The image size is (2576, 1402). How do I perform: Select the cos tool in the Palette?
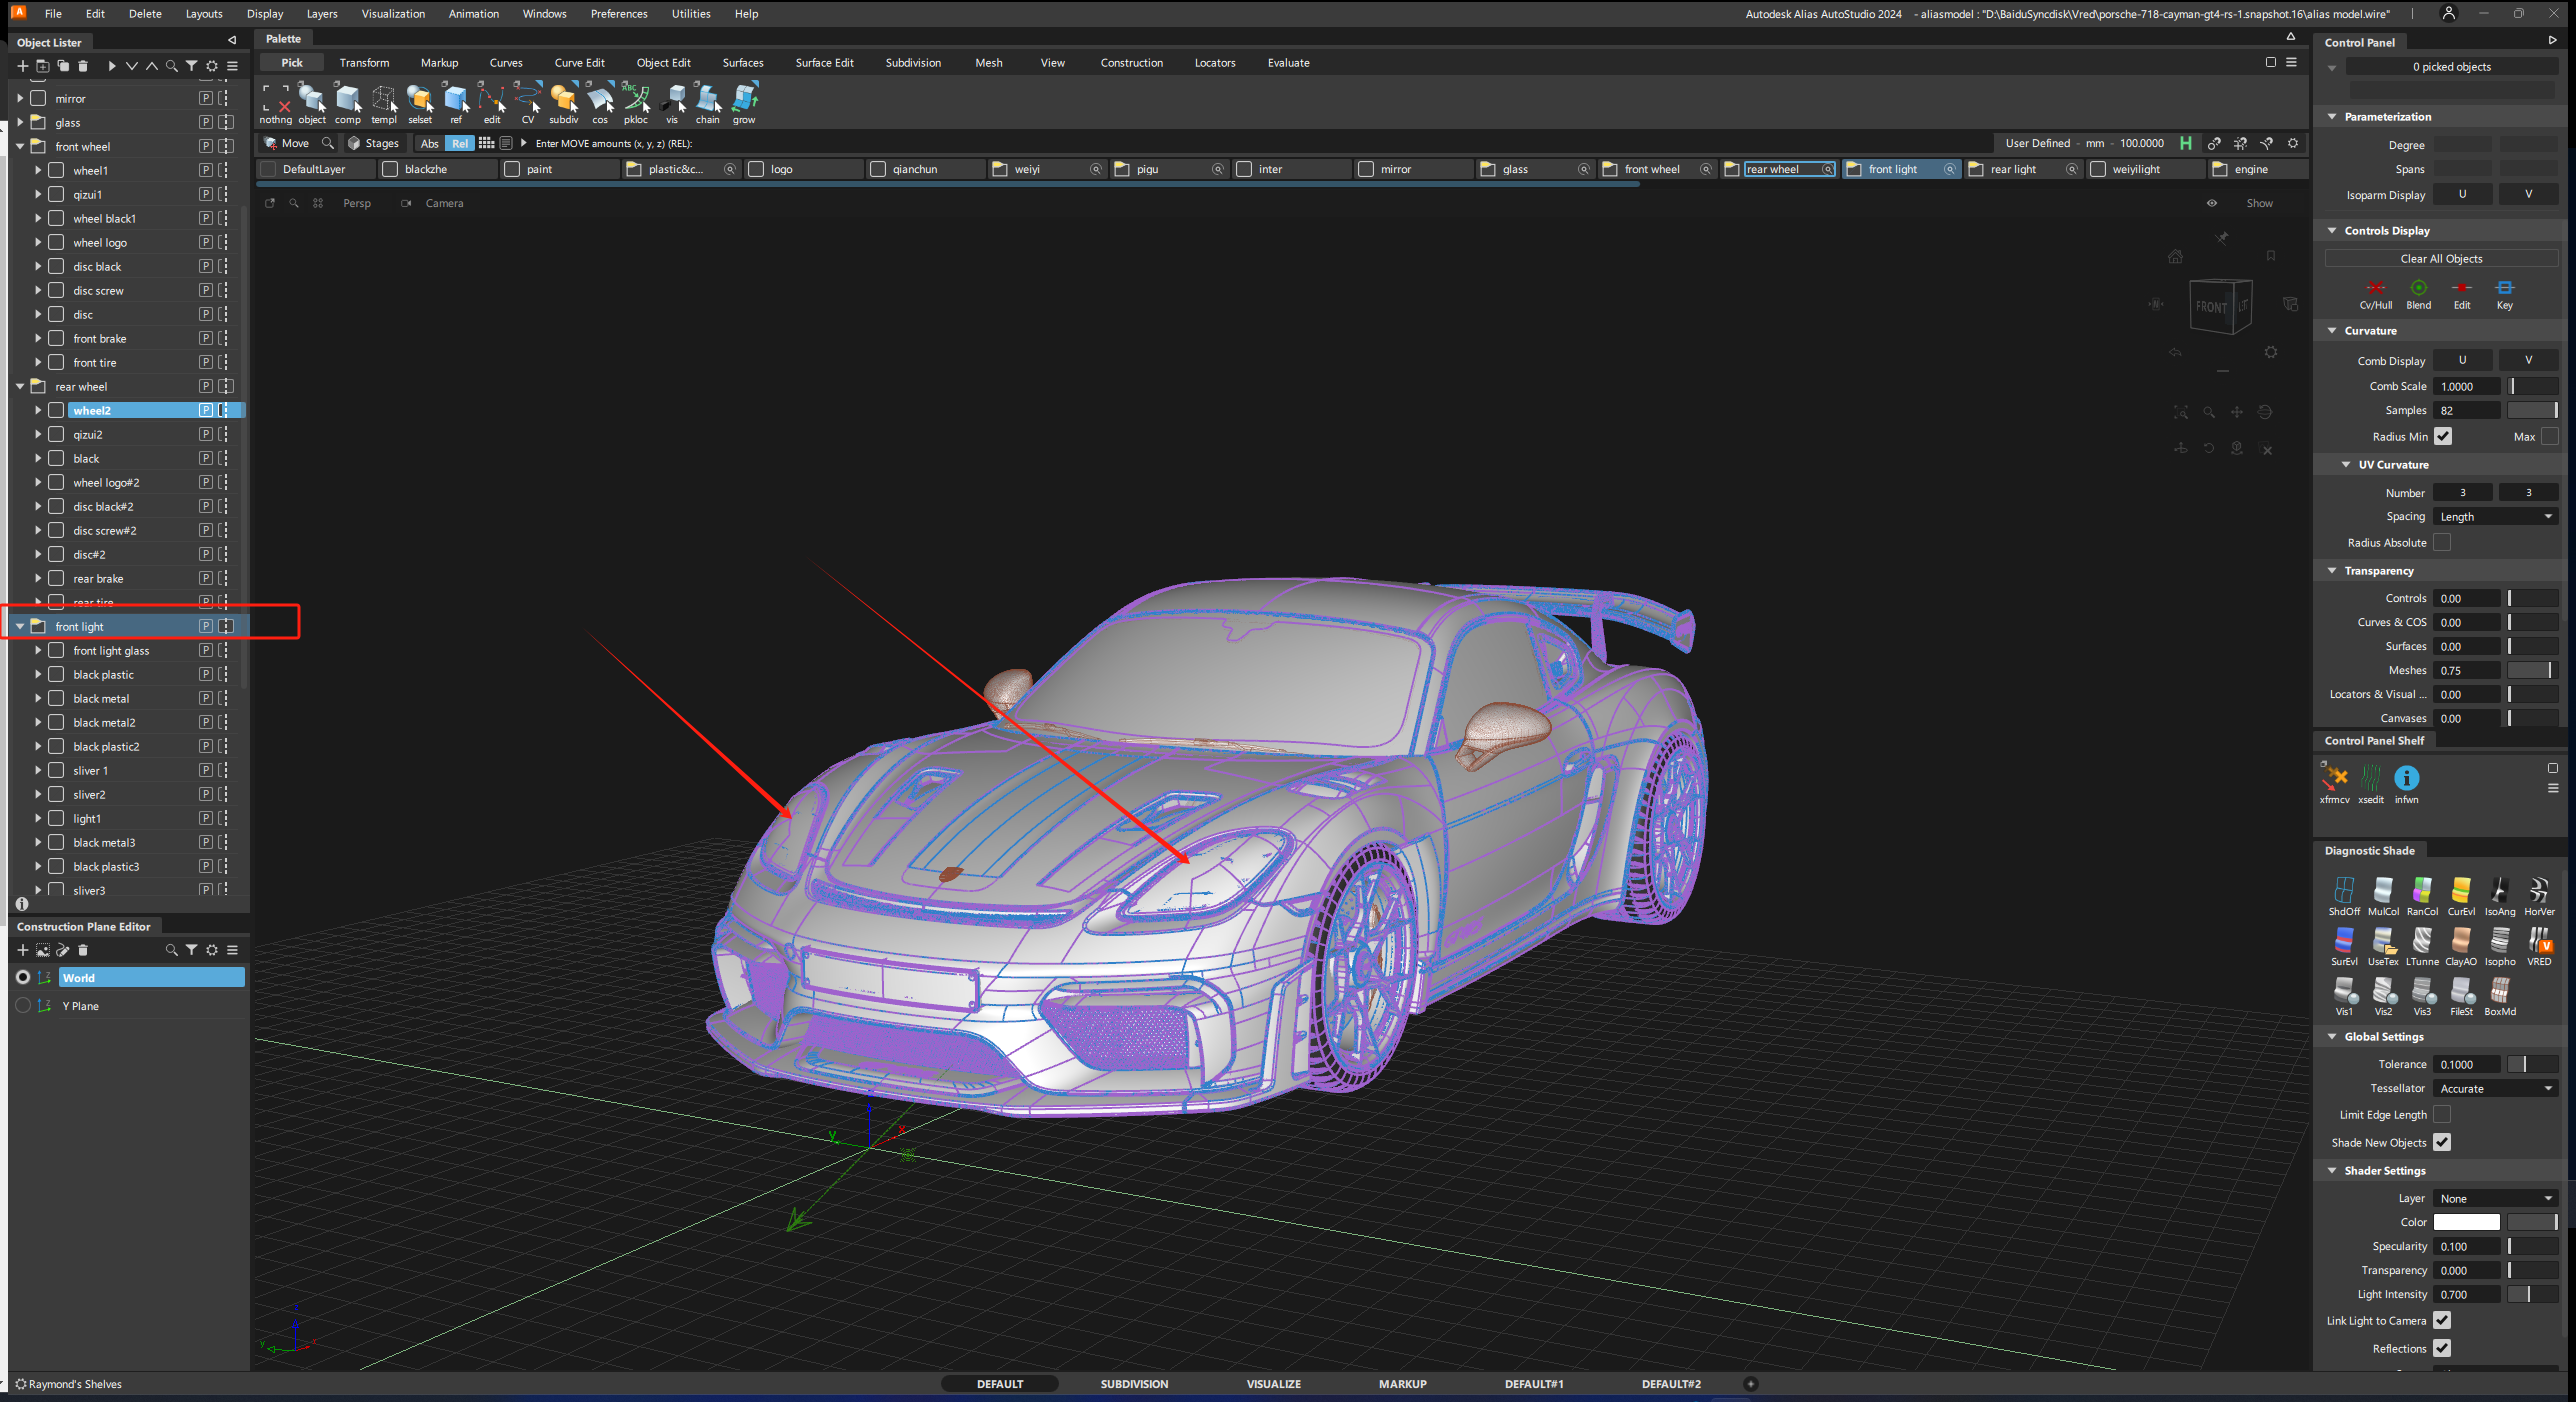point(600,100)
